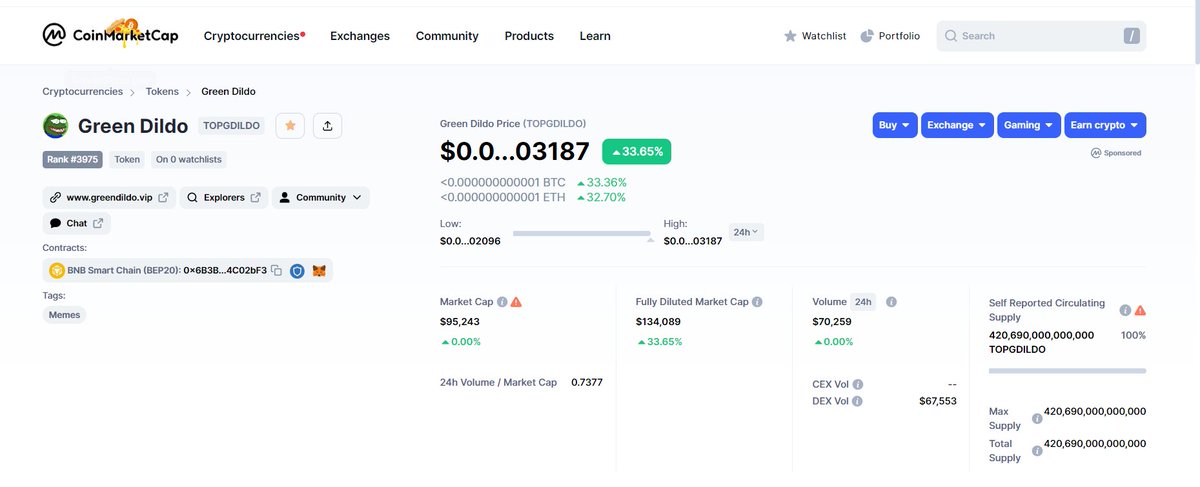Open Portfolio from header
The width and height of the screenshot is (1200, 487).
(890, 36)
